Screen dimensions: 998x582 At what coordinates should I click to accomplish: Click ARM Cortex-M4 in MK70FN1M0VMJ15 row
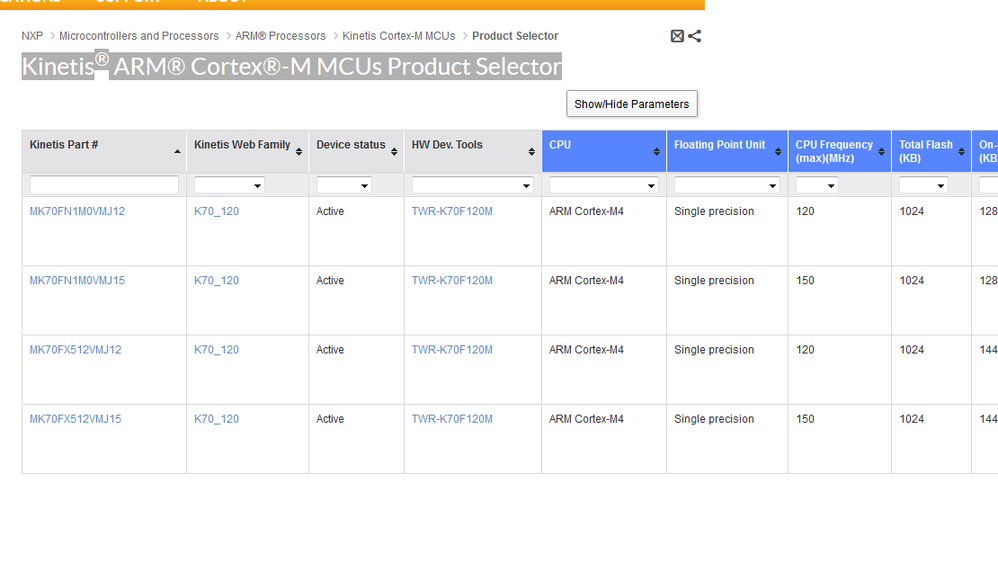click(x=586, y=281)
